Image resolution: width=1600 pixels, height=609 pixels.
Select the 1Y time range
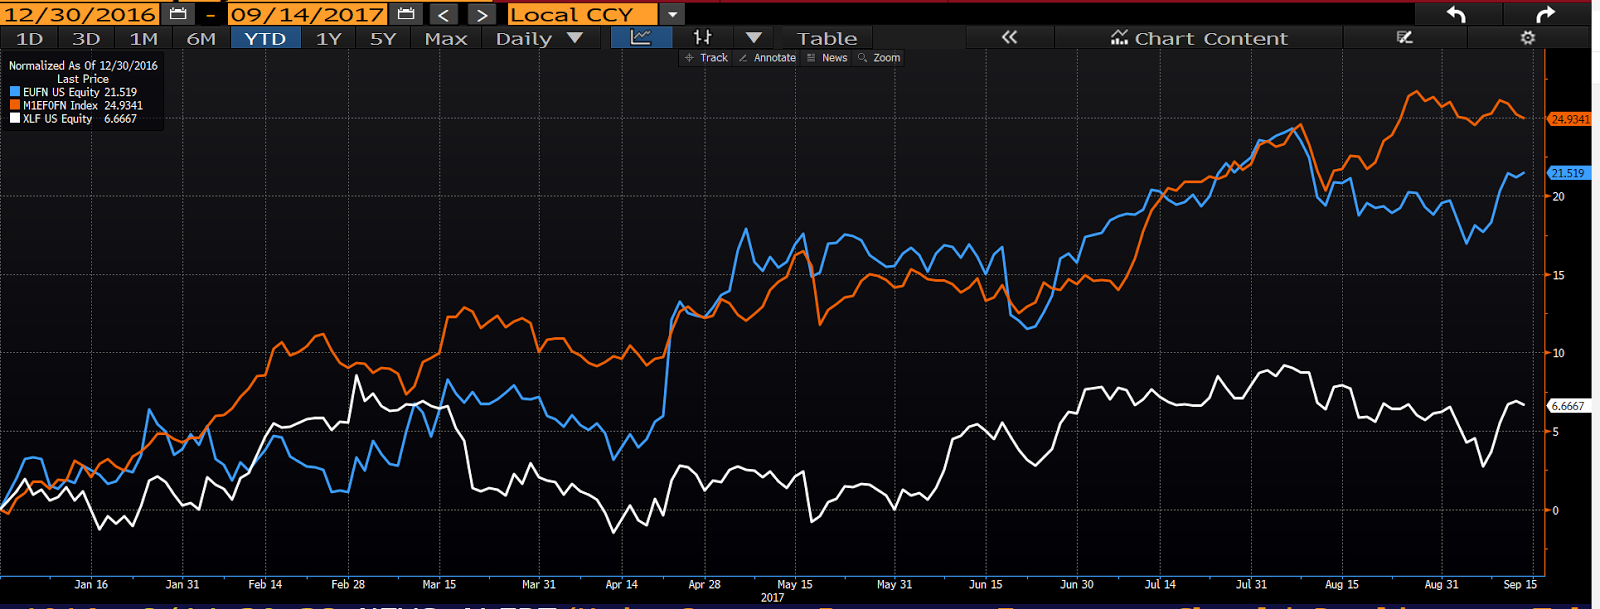tap(329, 38)
